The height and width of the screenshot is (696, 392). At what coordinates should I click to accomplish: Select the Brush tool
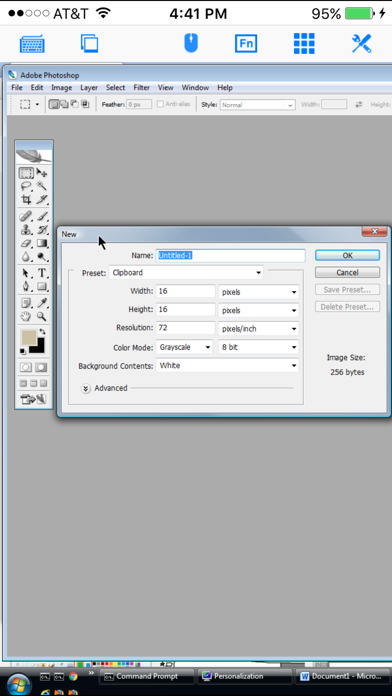pos(42,217)
